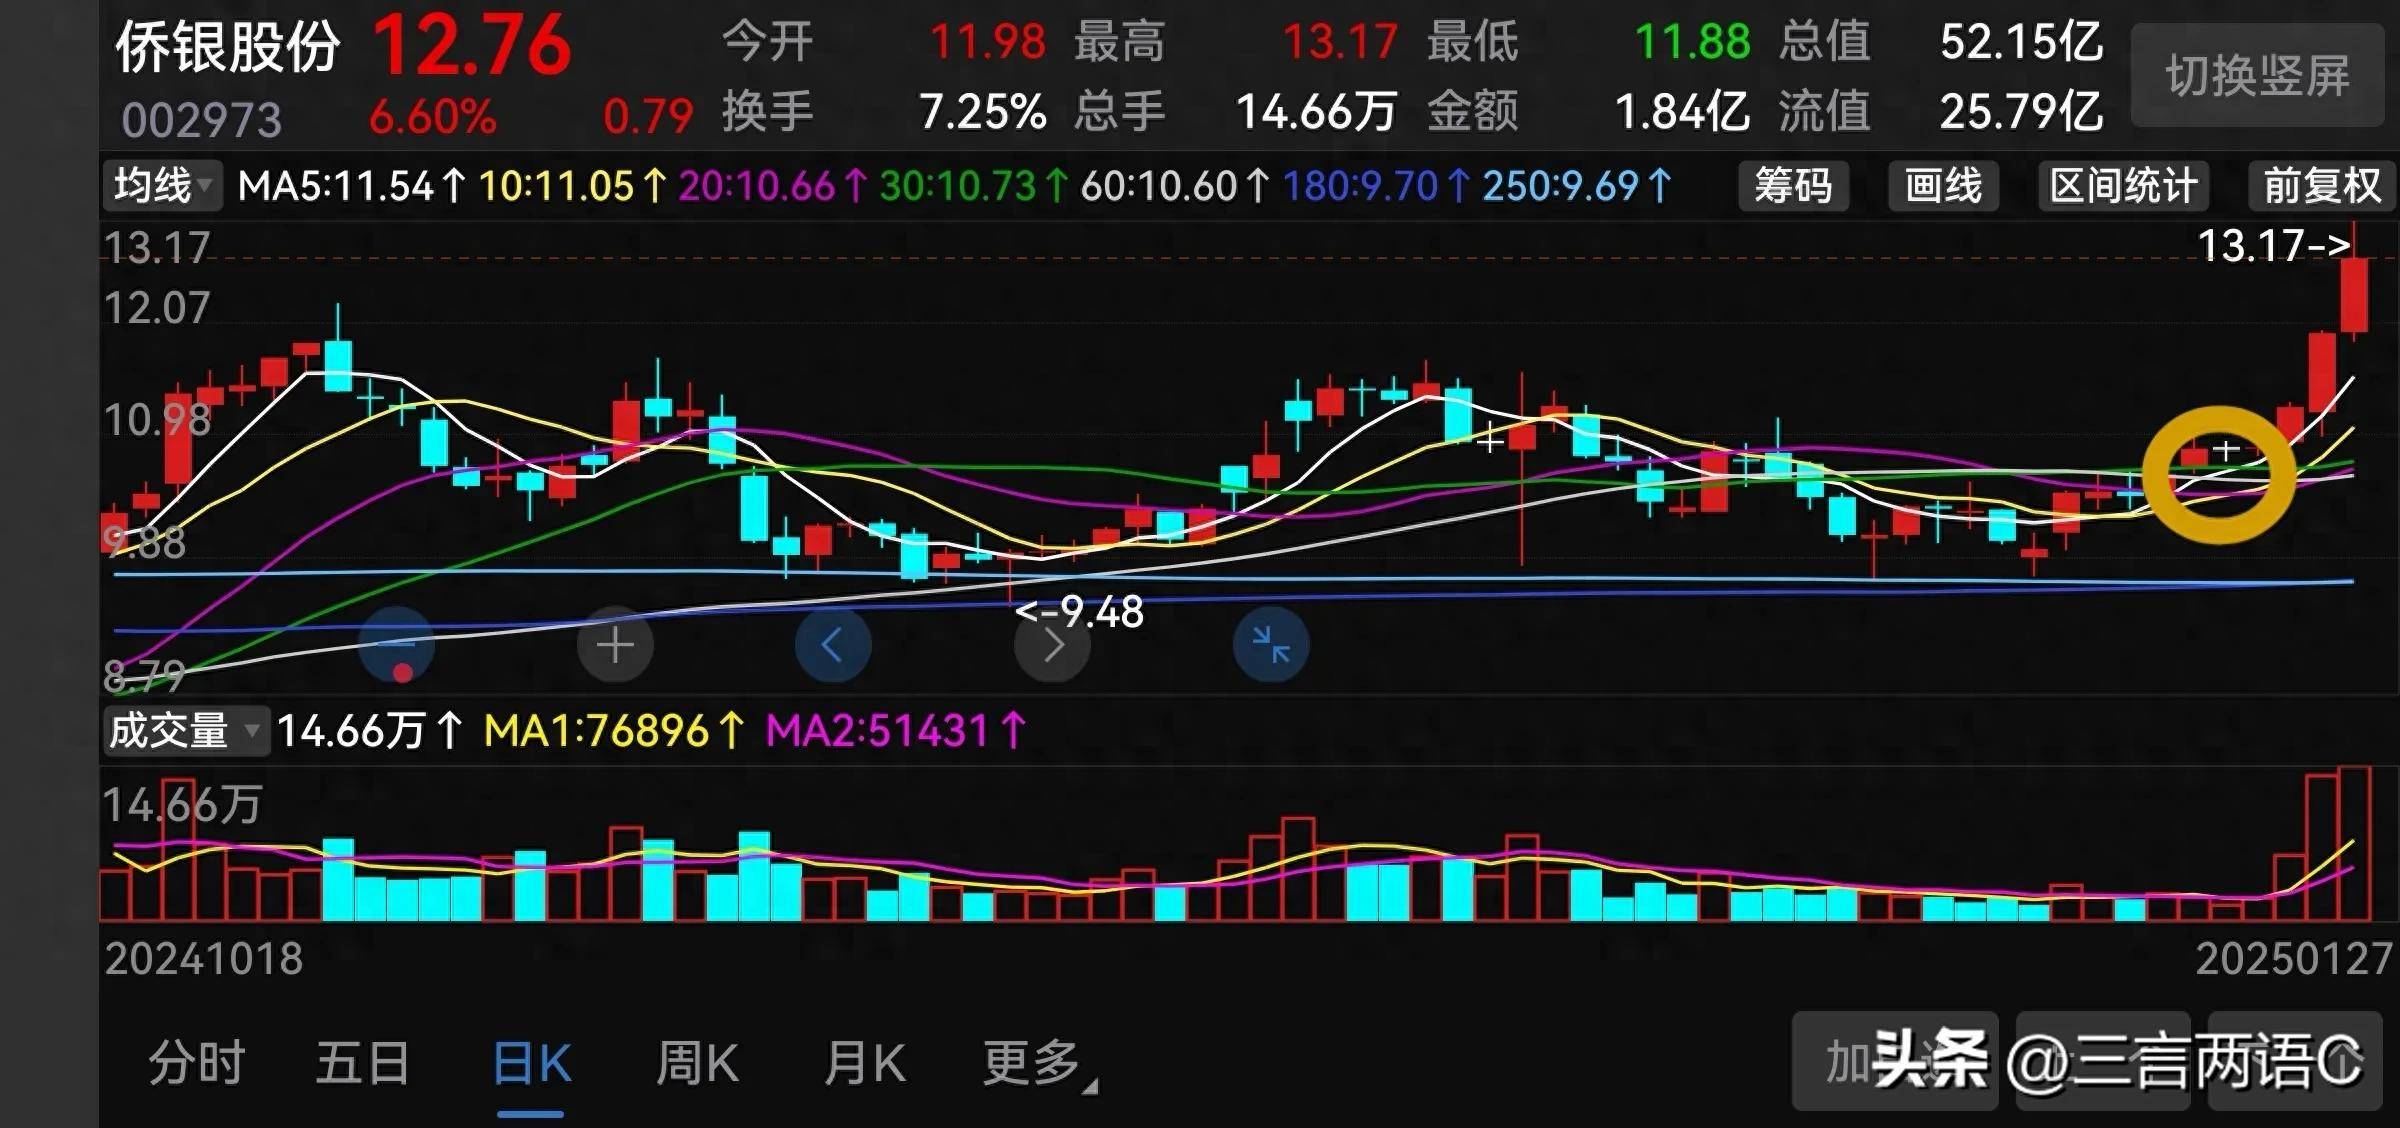
Task: Click the trade amount 1.84亿
Action: click(x=1683, y=112)
